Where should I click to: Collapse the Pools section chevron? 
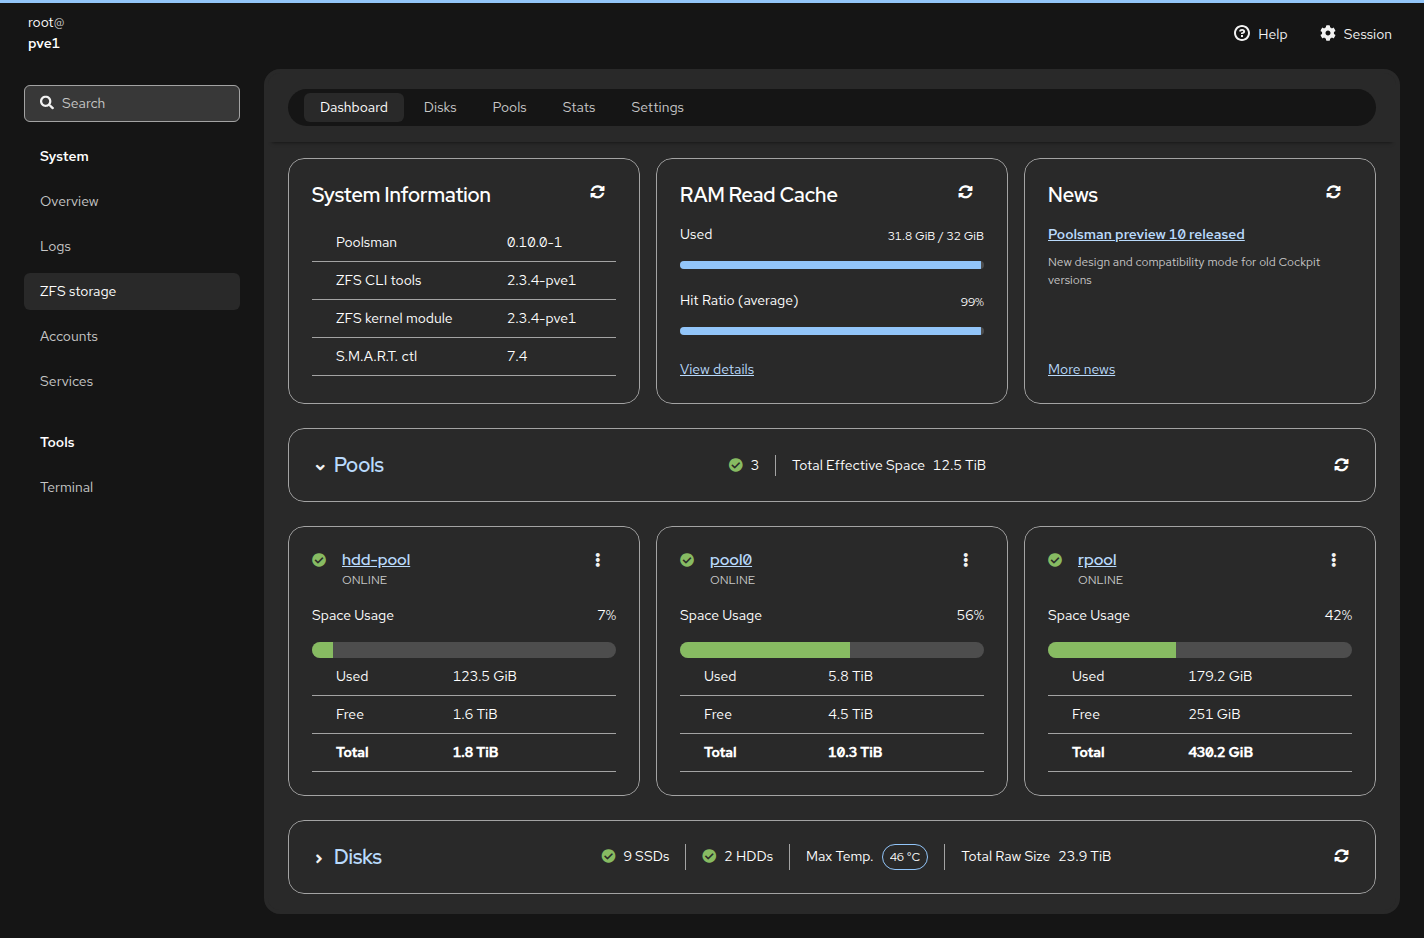tap(319, 466)
